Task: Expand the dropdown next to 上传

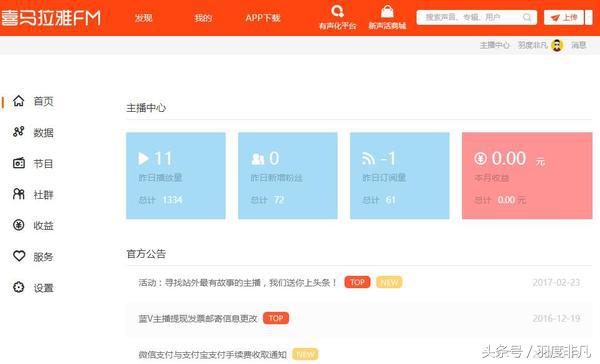Action: (x=589, y=18)
